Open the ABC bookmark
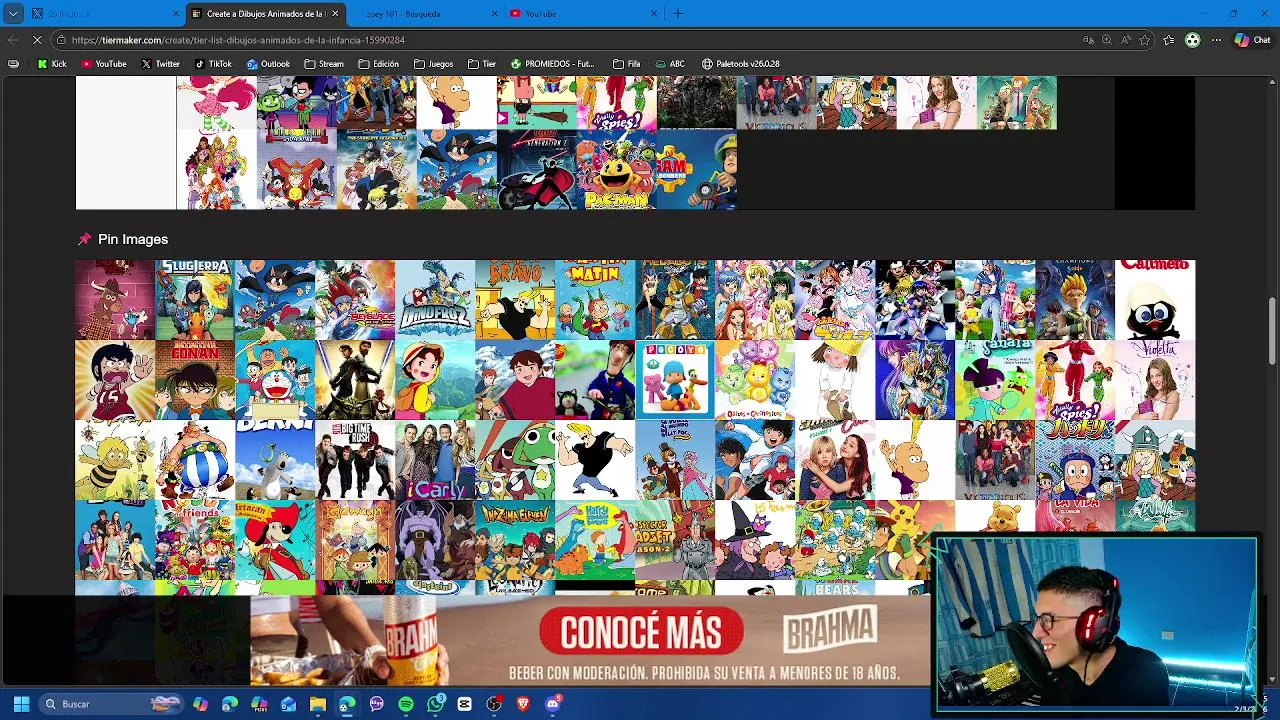The width and height of the screenshot is (1280, 720). click(x=670, y=64)
